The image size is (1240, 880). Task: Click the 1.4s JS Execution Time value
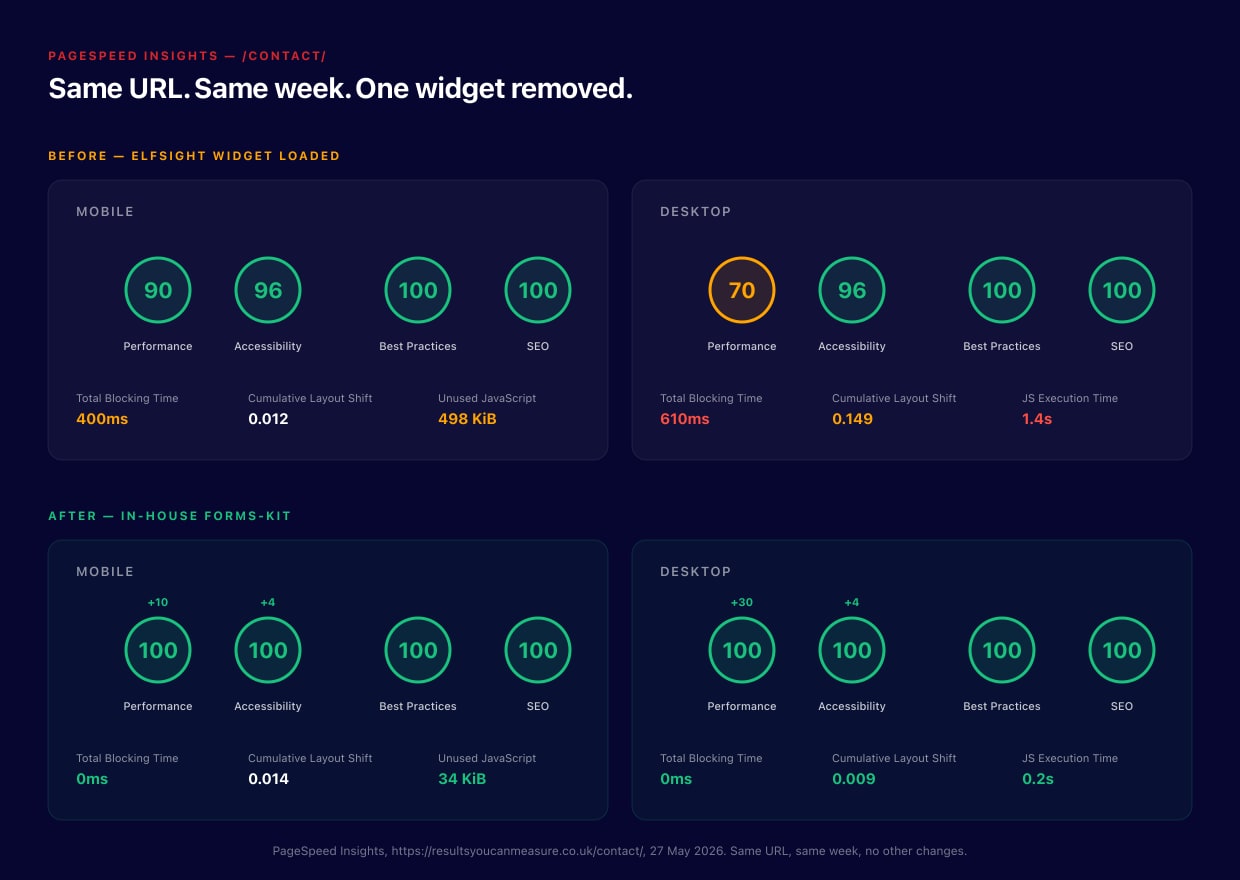[1037, 419]
